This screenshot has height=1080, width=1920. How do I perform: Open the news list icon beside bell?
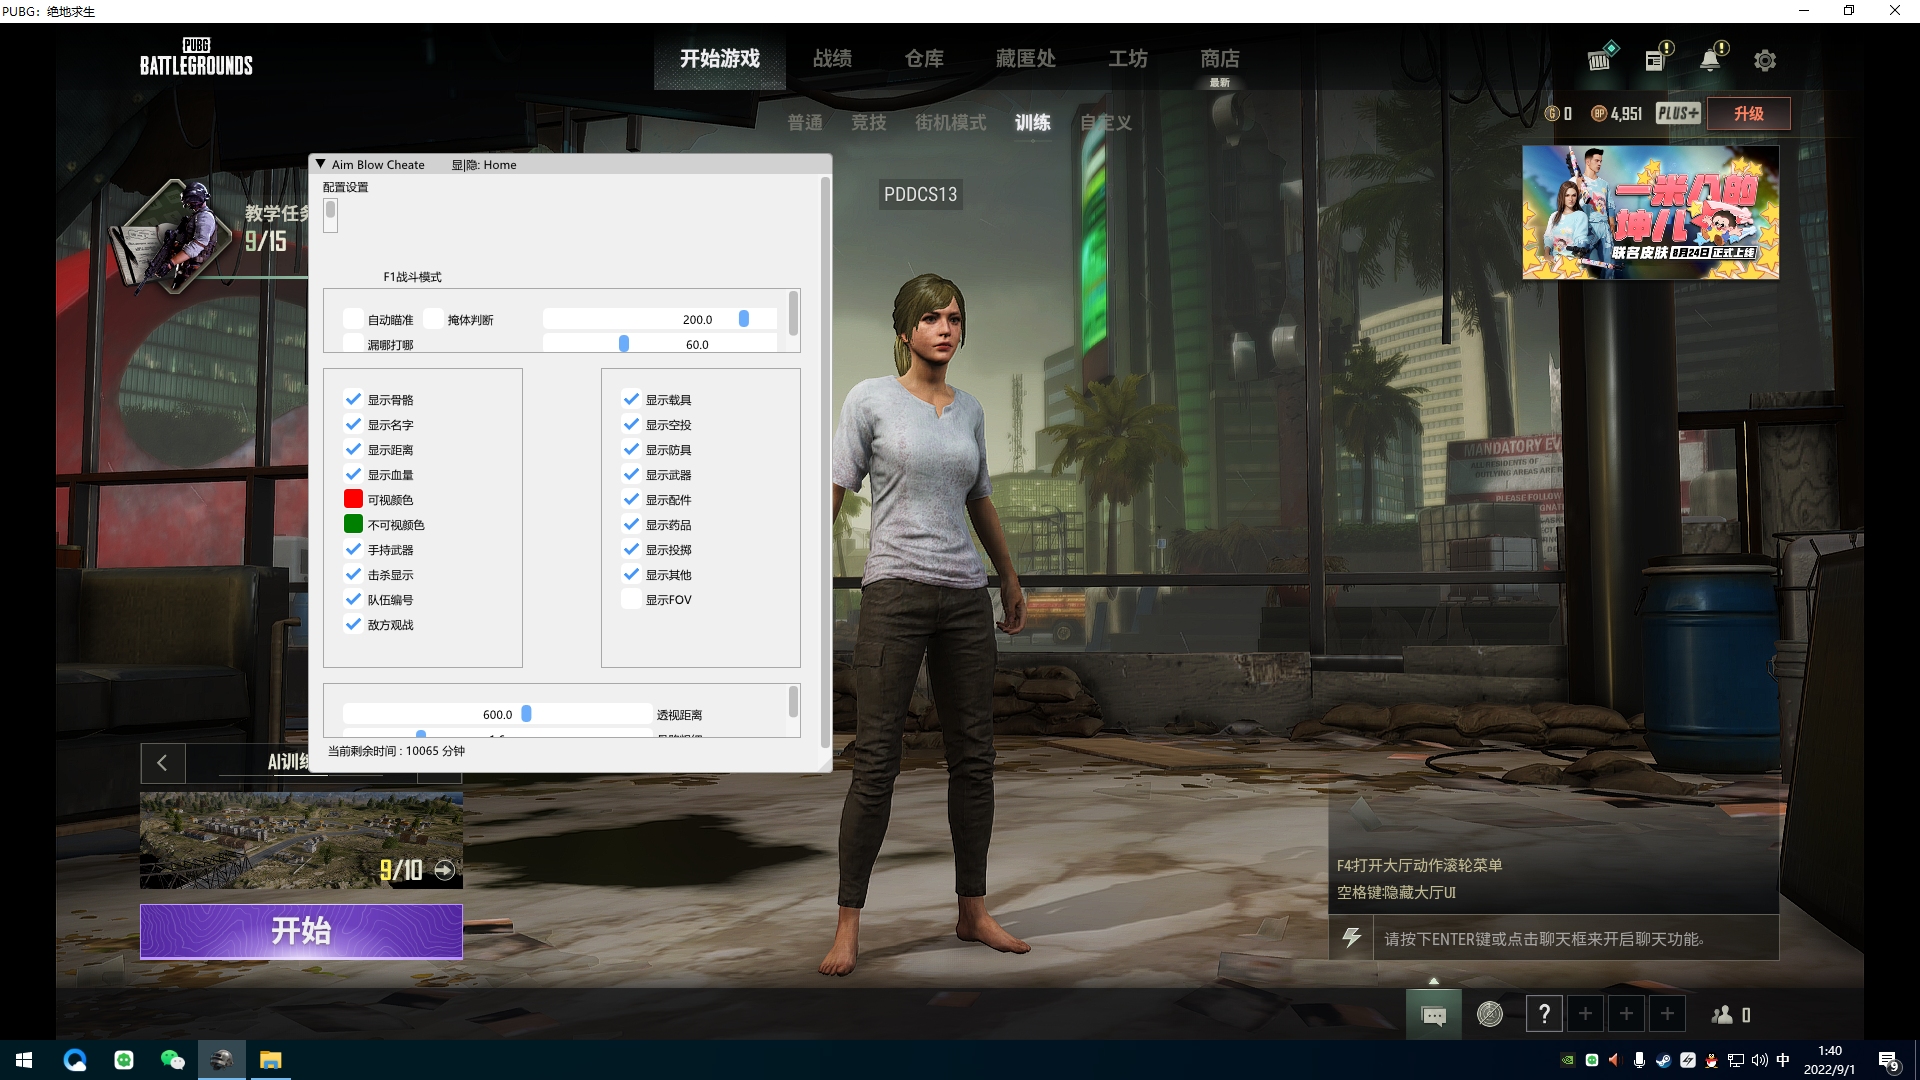click(x=1655, y=60)
